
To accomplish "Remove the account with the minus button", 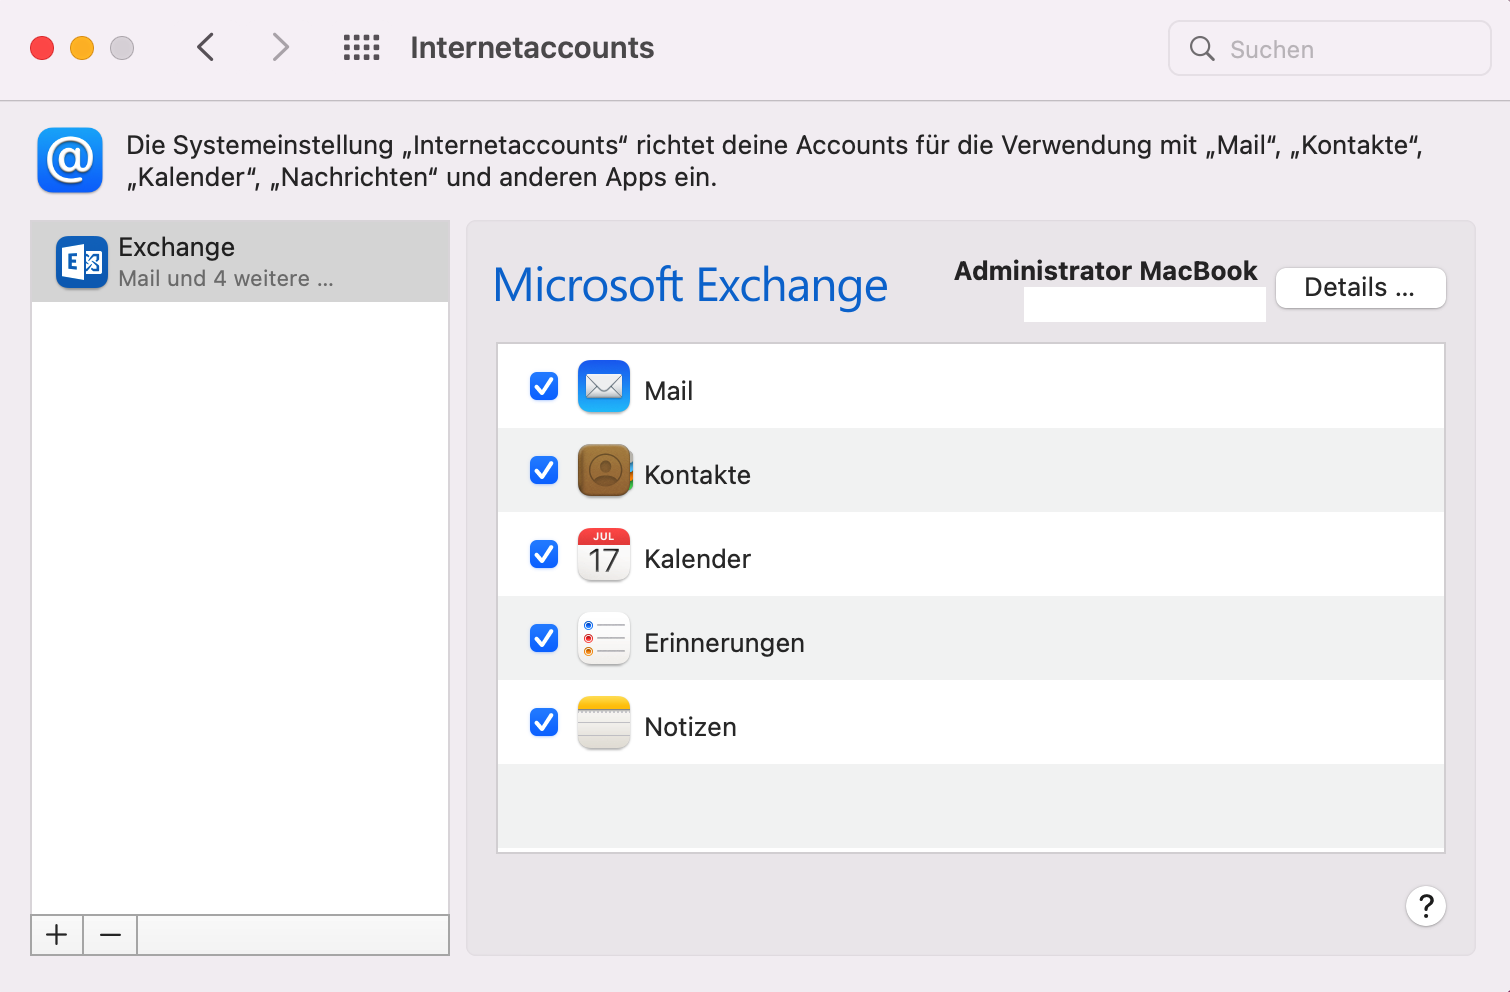I will [x=110, y=935].
